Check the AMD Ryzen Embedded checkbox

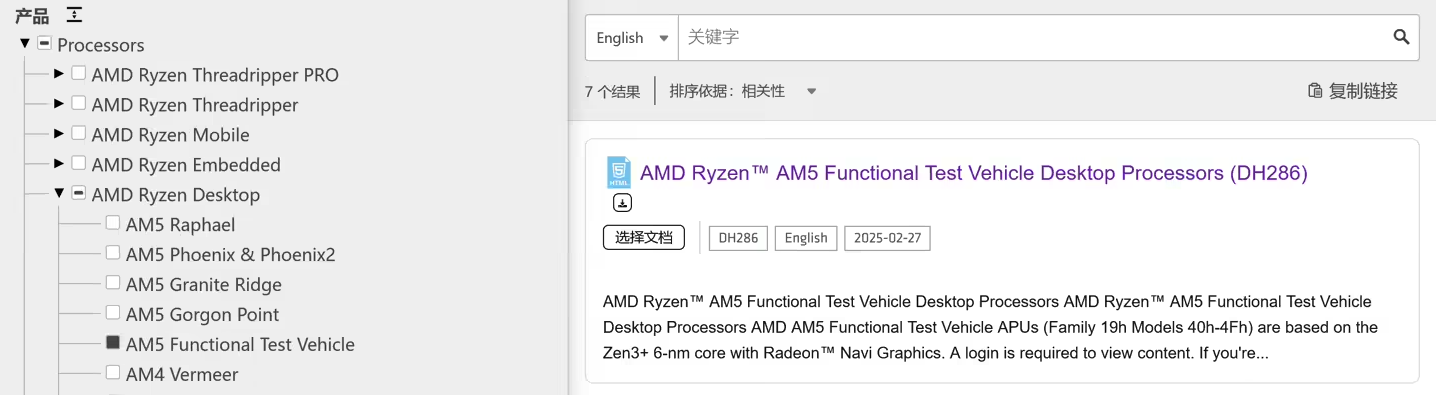click(x=78, y=163)
